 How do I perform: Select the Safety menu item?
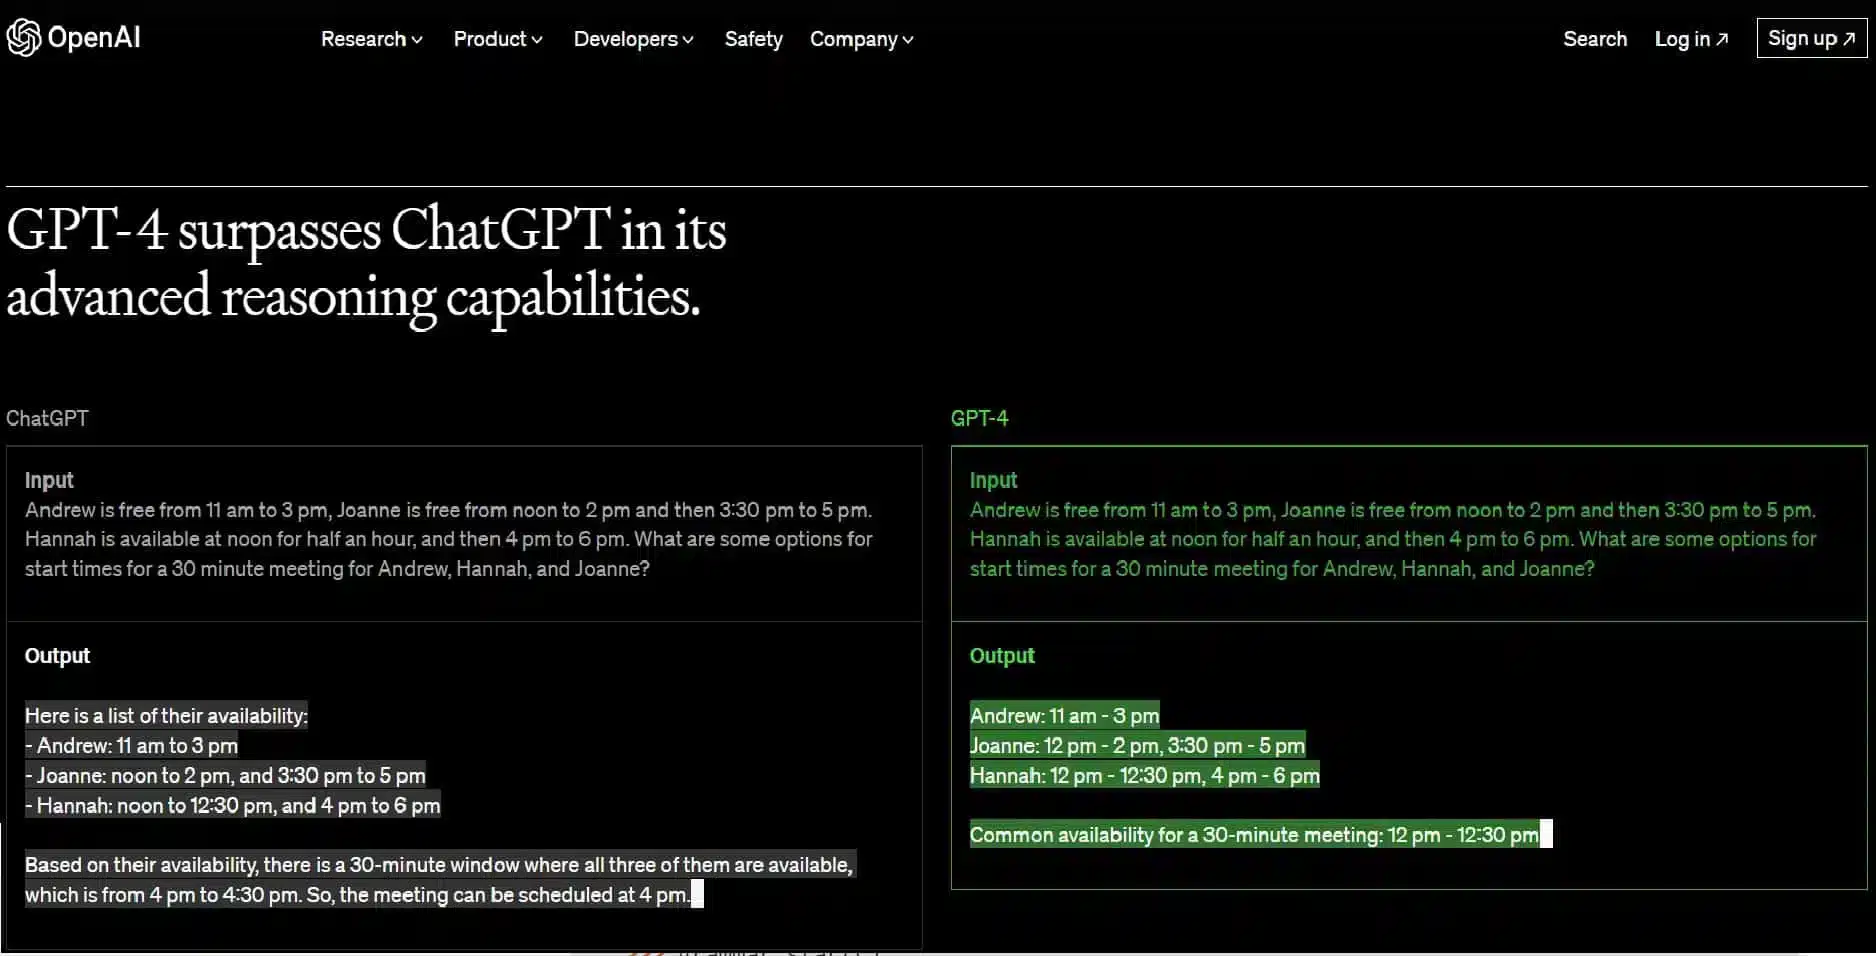(753, 39)
